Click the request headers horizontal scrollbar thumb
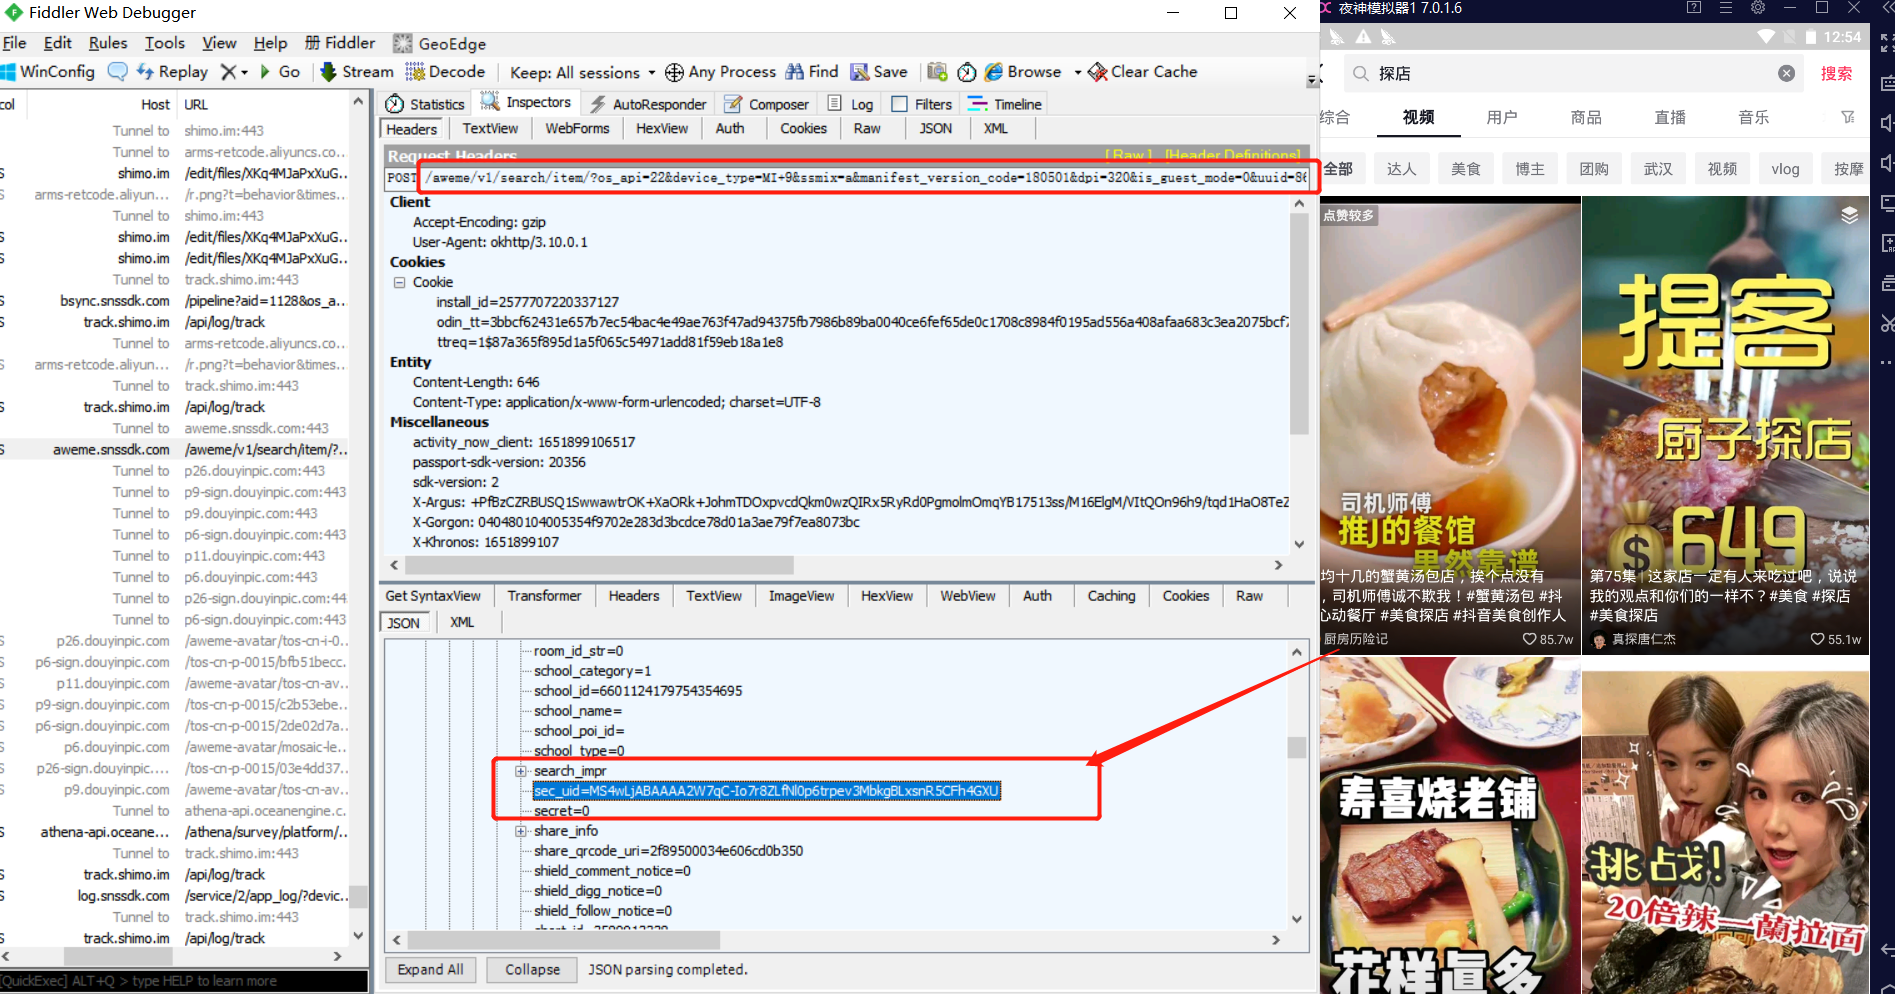Viewport: 1895px width, 994px height. 601,565
